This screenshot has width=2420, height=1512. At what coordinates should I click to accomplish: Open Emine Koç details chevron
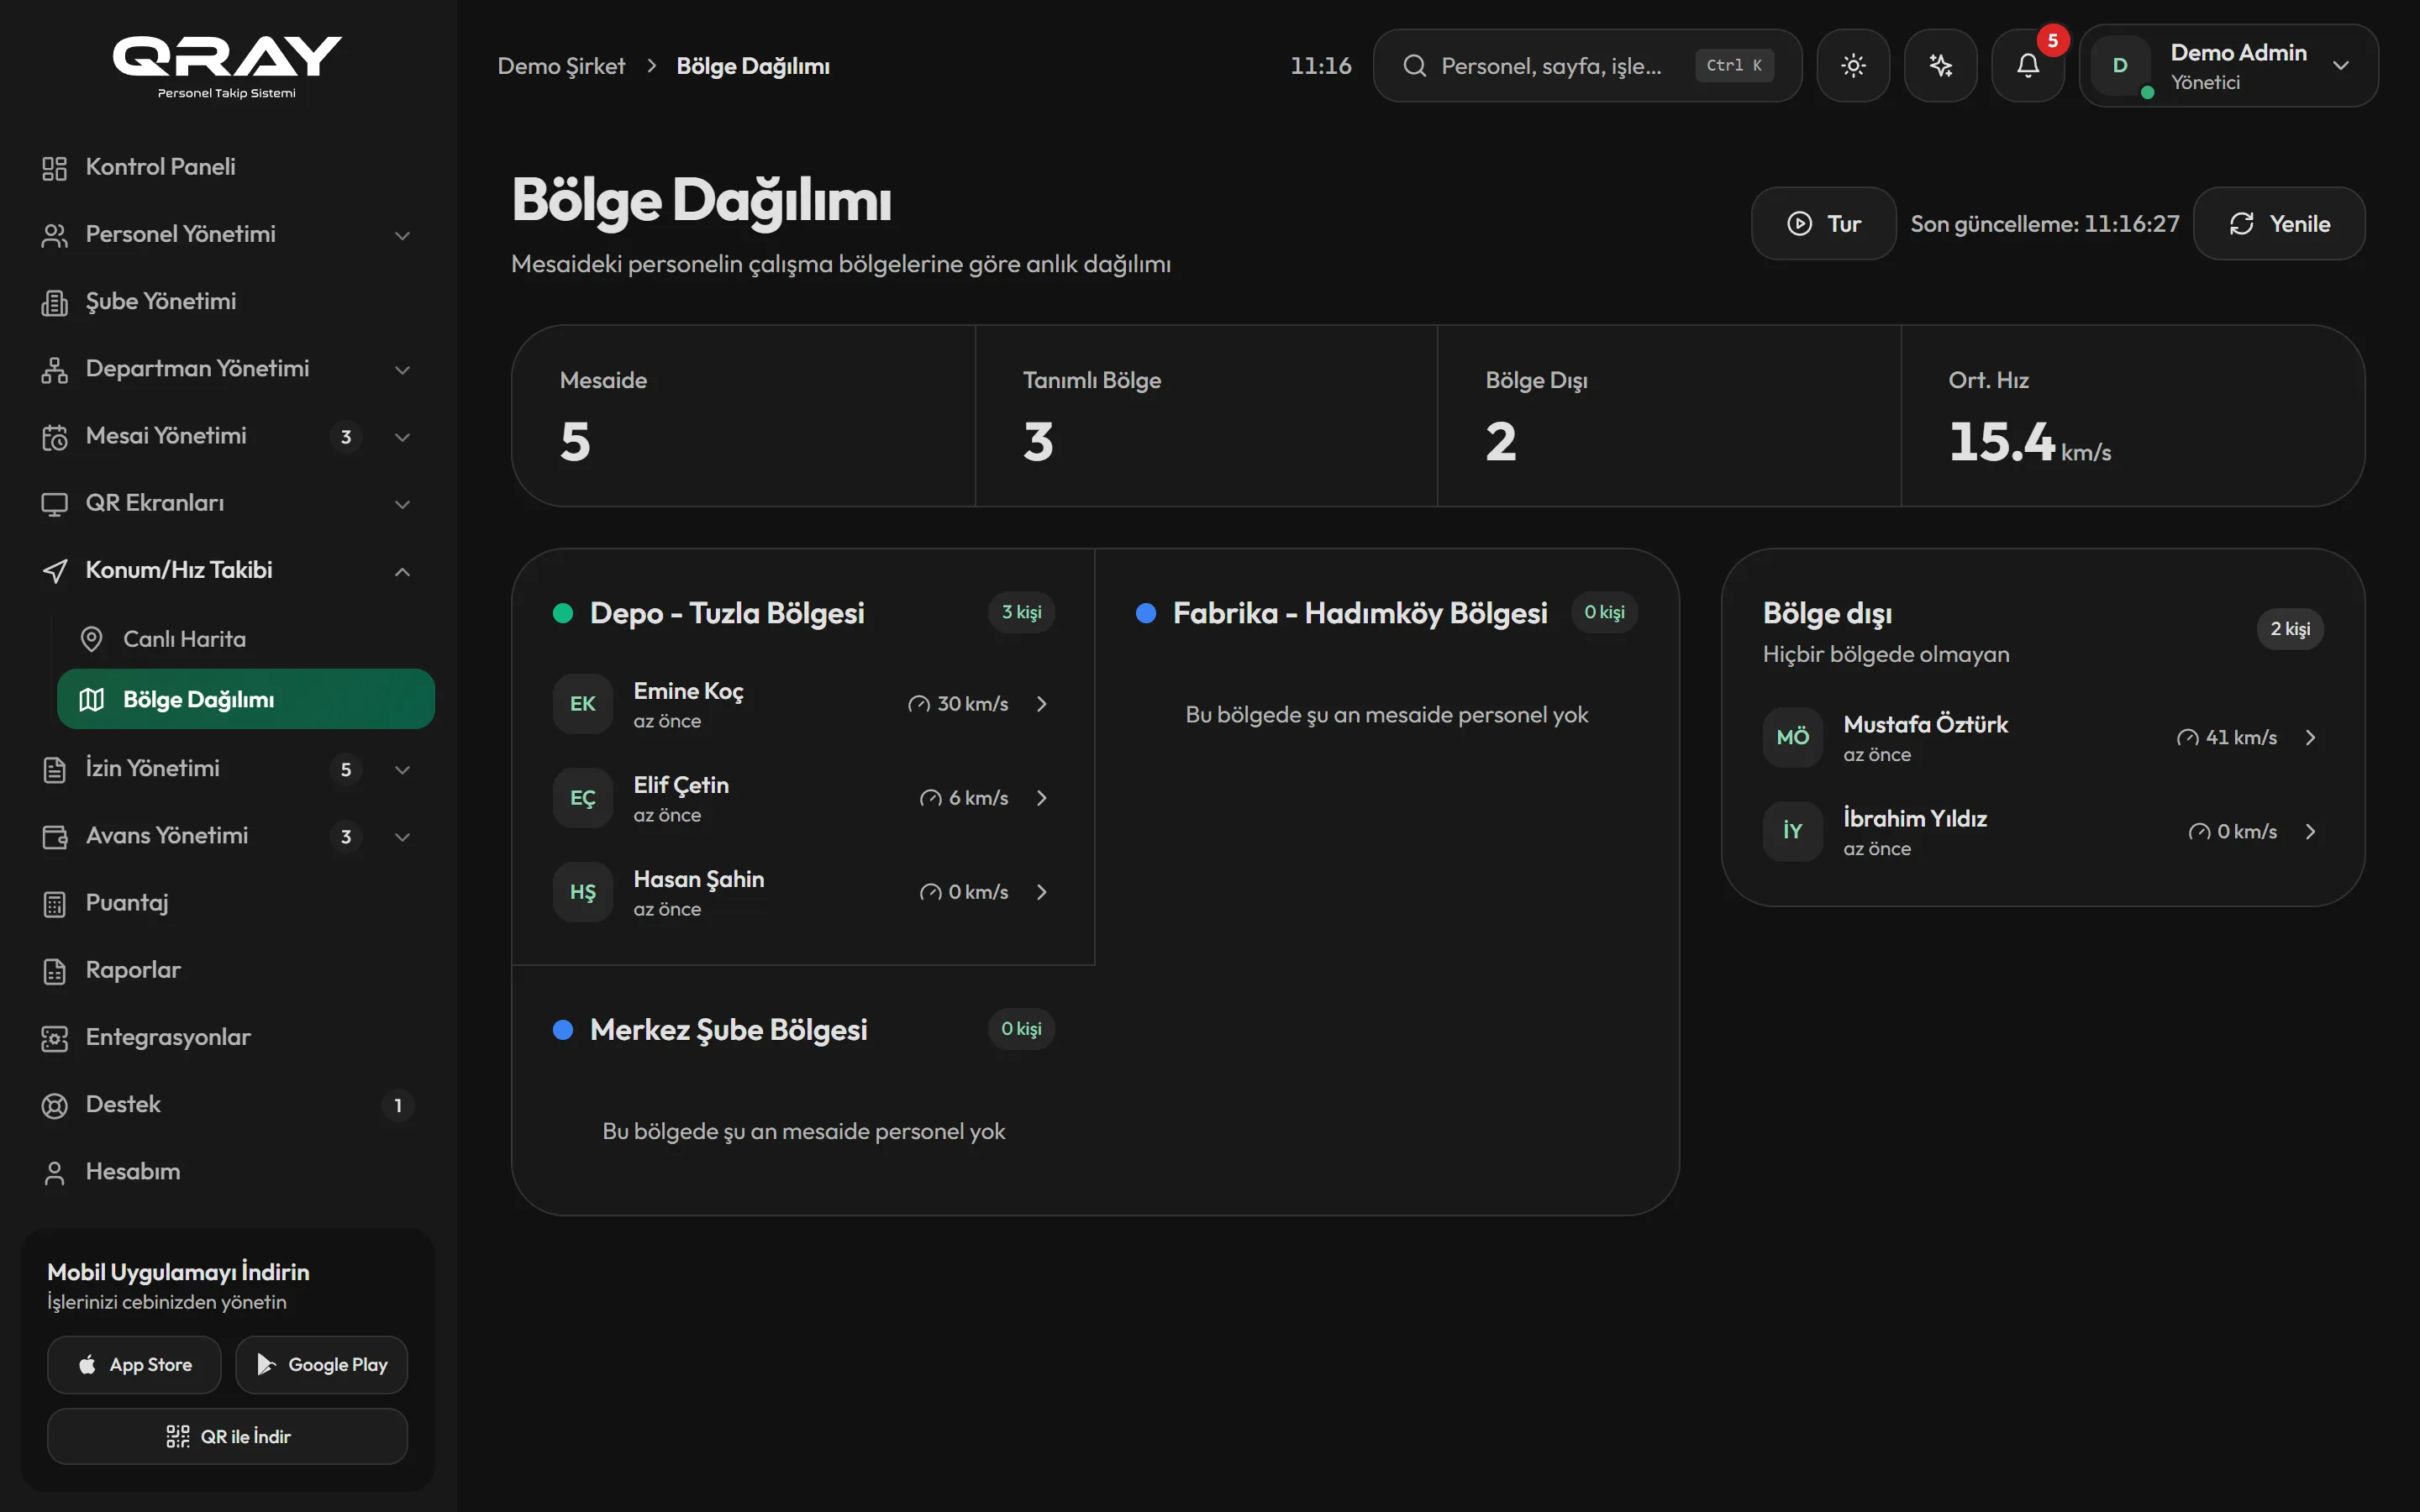coord(1041,704)
